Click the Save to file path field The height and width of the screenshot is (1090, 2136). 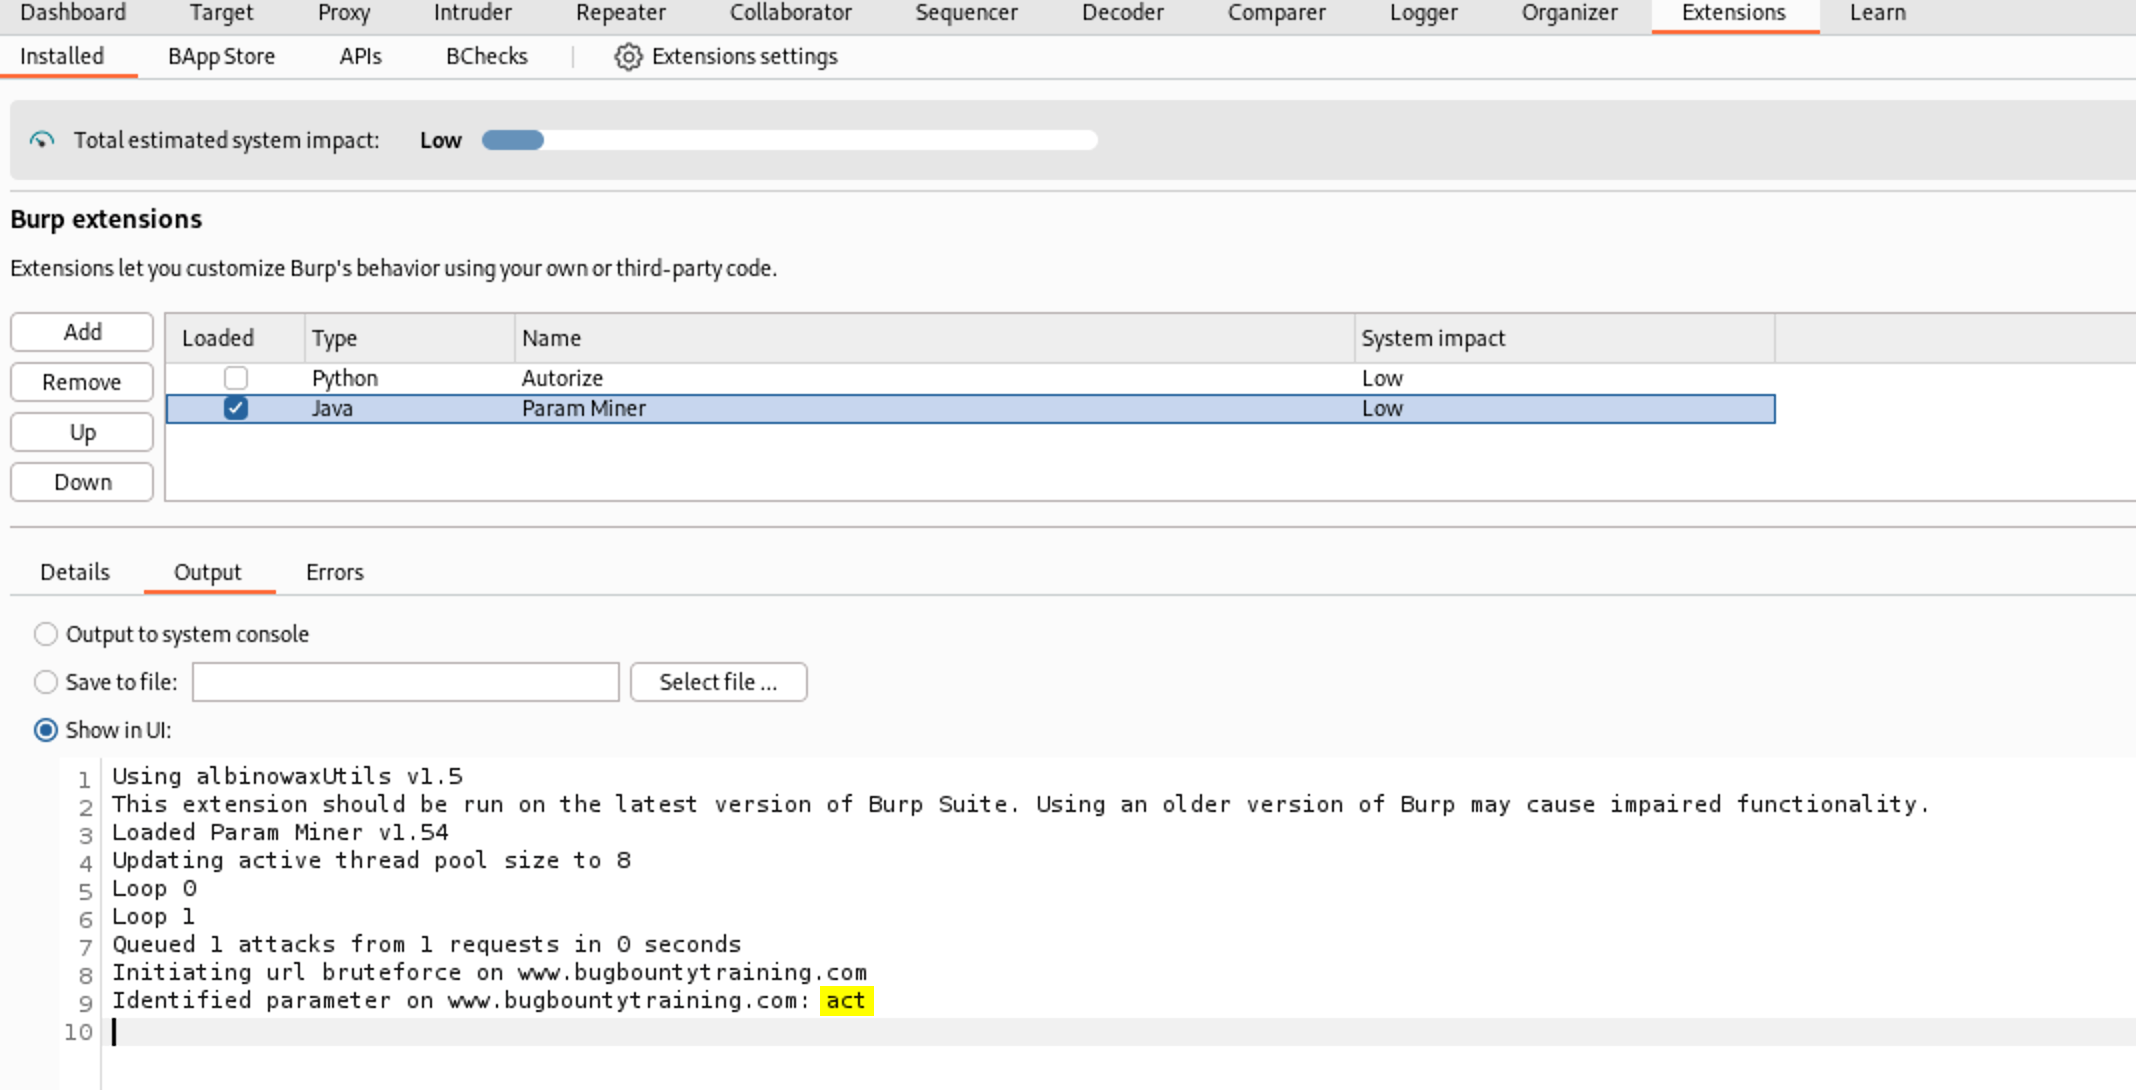(406, 682)
